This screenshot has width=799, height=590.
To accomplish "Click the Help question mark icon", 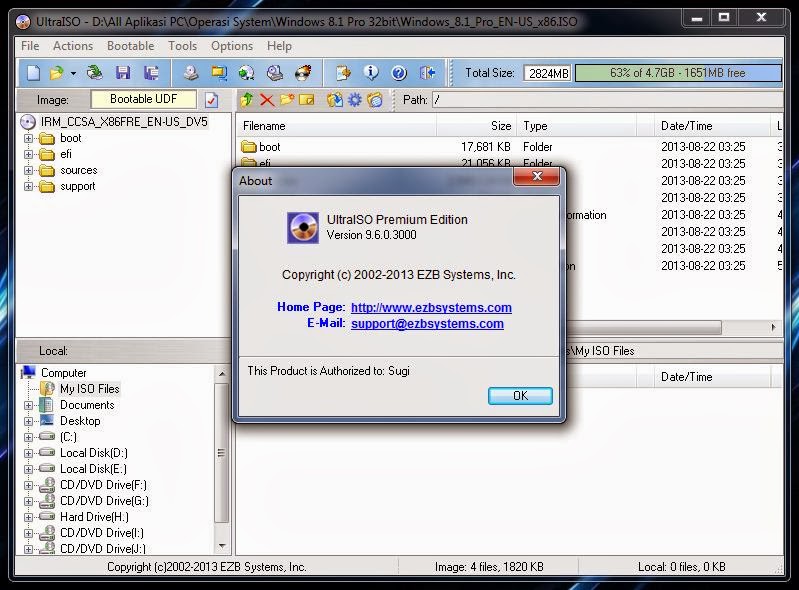I will pyautogui.click(x=399, y=73).
